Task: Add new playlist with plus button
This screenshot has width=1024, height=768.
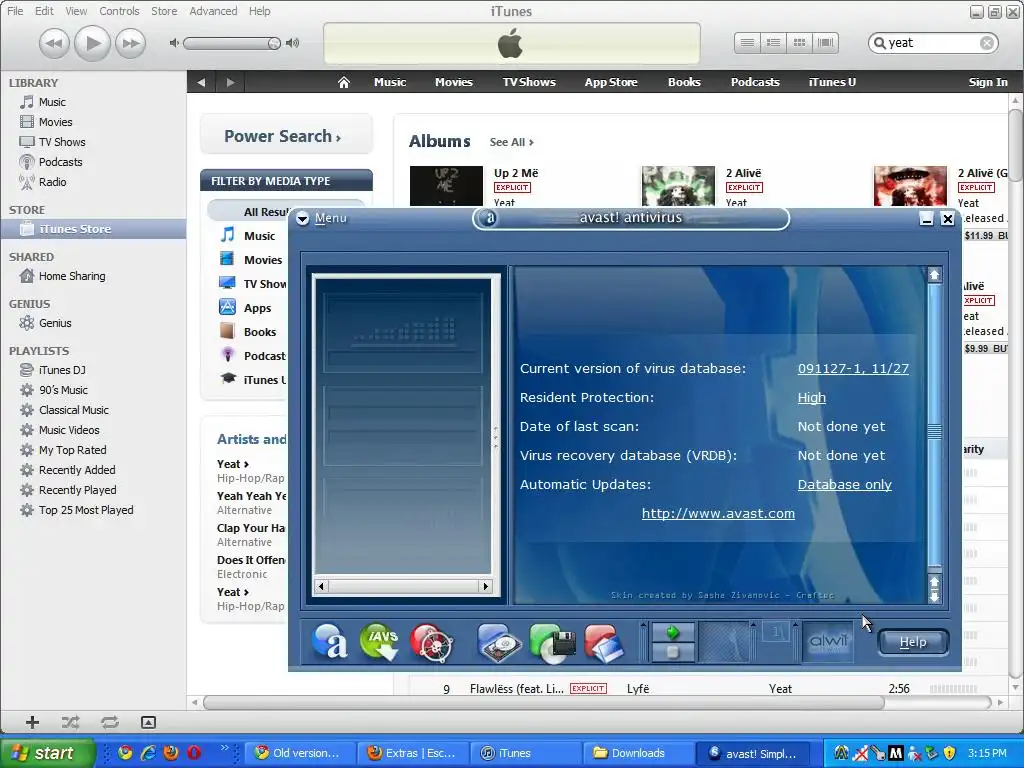Action: tap(32, 722)
